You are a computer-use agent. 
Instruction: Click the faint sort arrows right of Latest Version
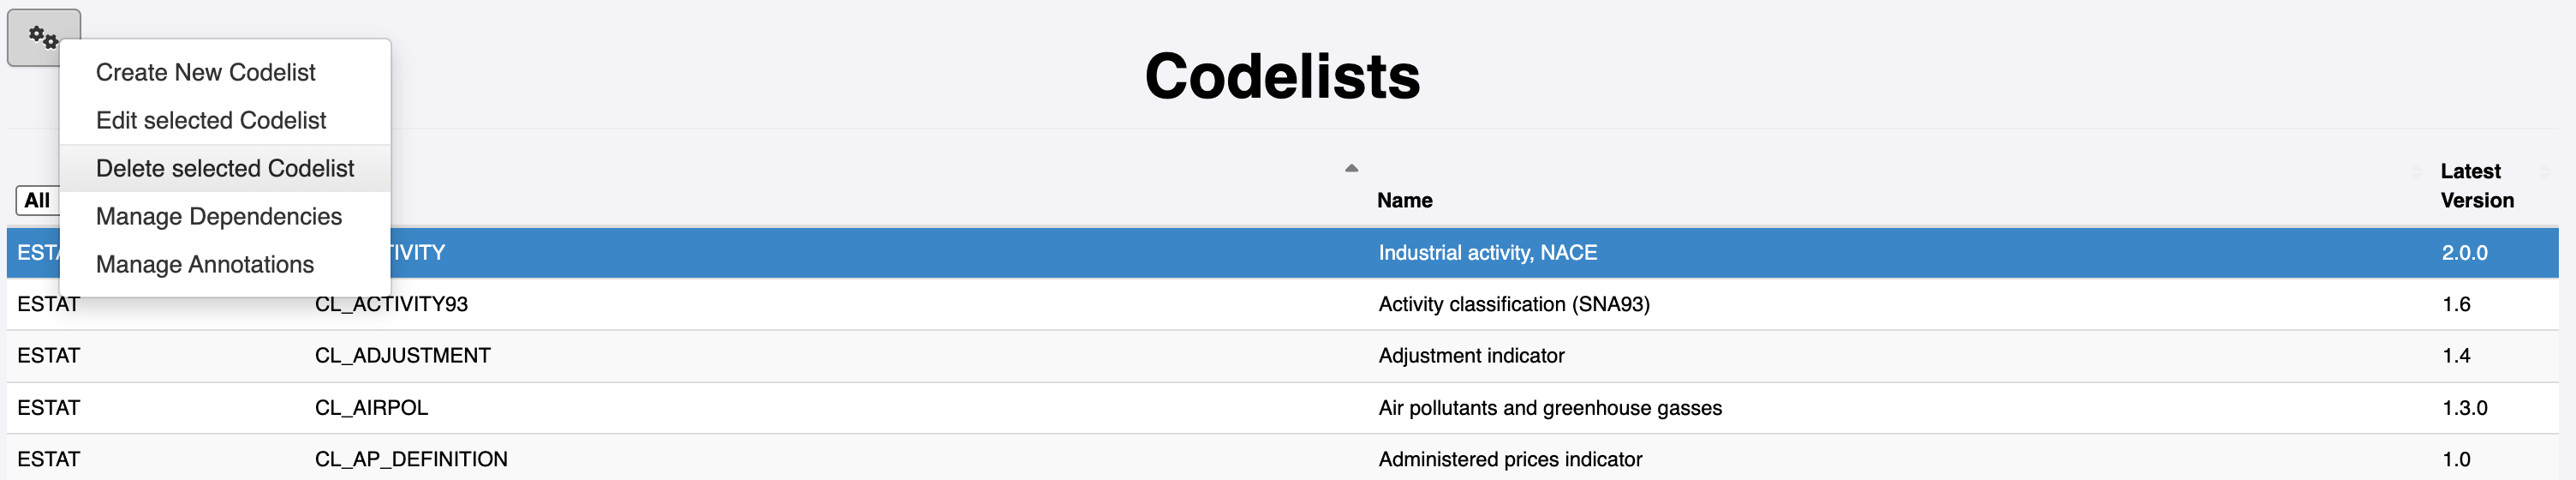pyautogui.click(x=2544, y=172)
